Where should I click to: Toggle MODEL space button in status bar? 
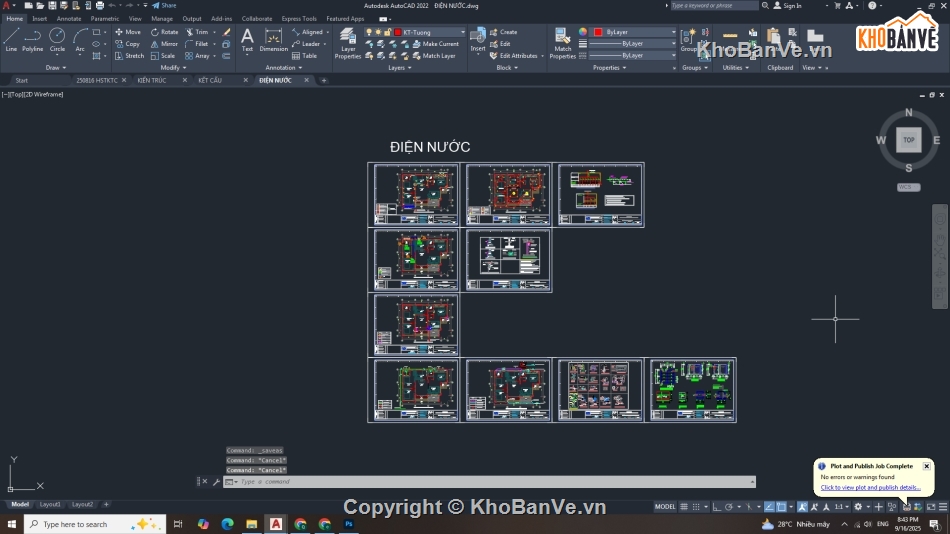pos(665,507)
